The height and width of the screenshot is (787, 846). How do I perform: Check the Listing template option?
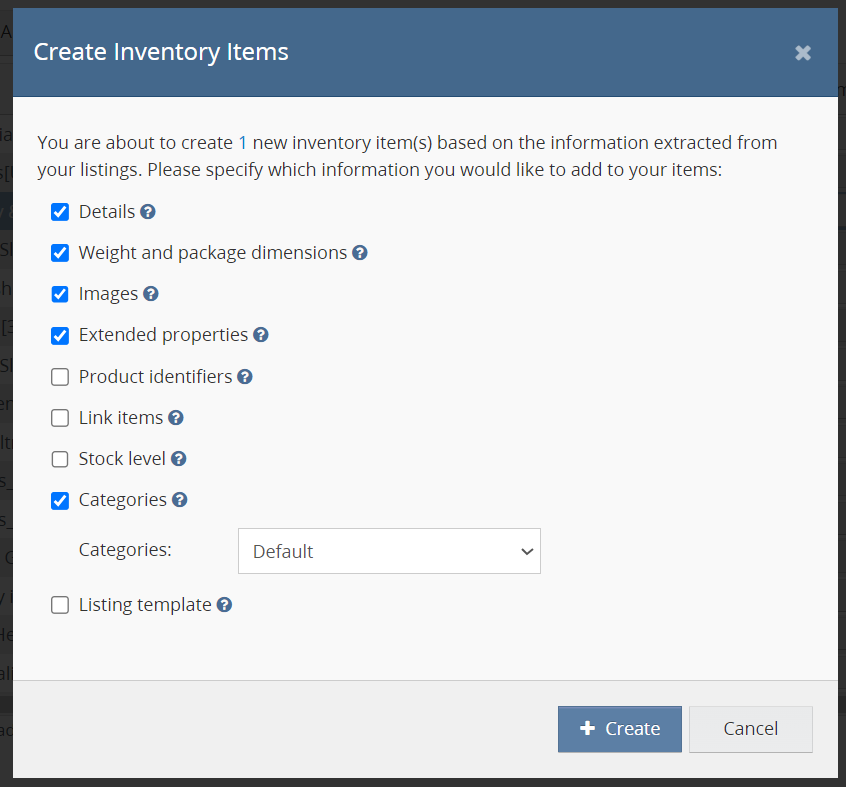[60, 605]
